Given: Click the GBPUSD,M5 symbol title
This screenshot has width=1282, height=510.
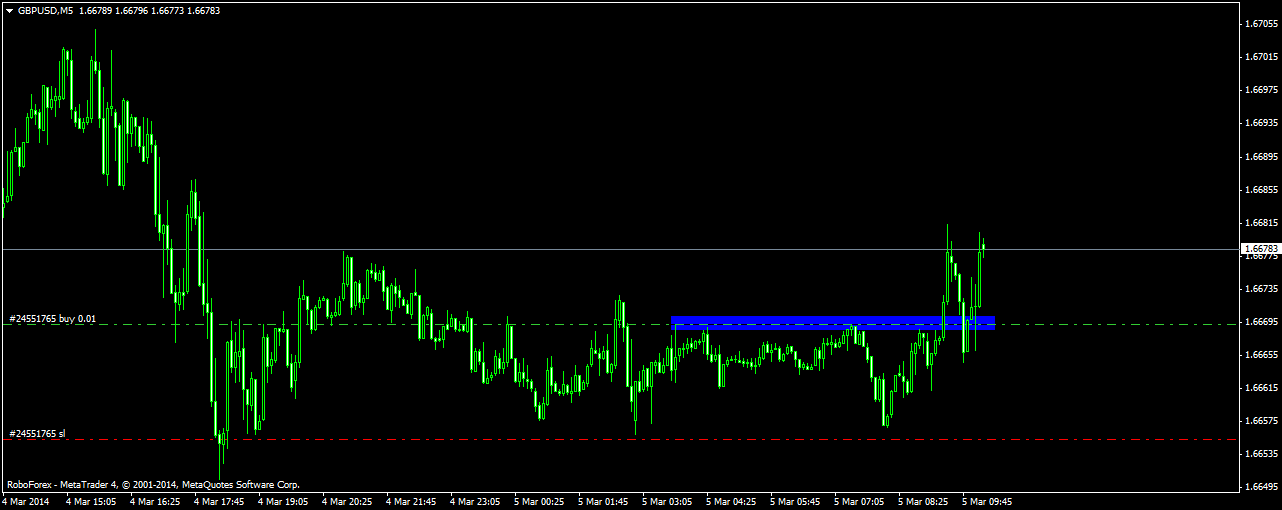Looking at the screenshot, I should click(x=44, y=10).
